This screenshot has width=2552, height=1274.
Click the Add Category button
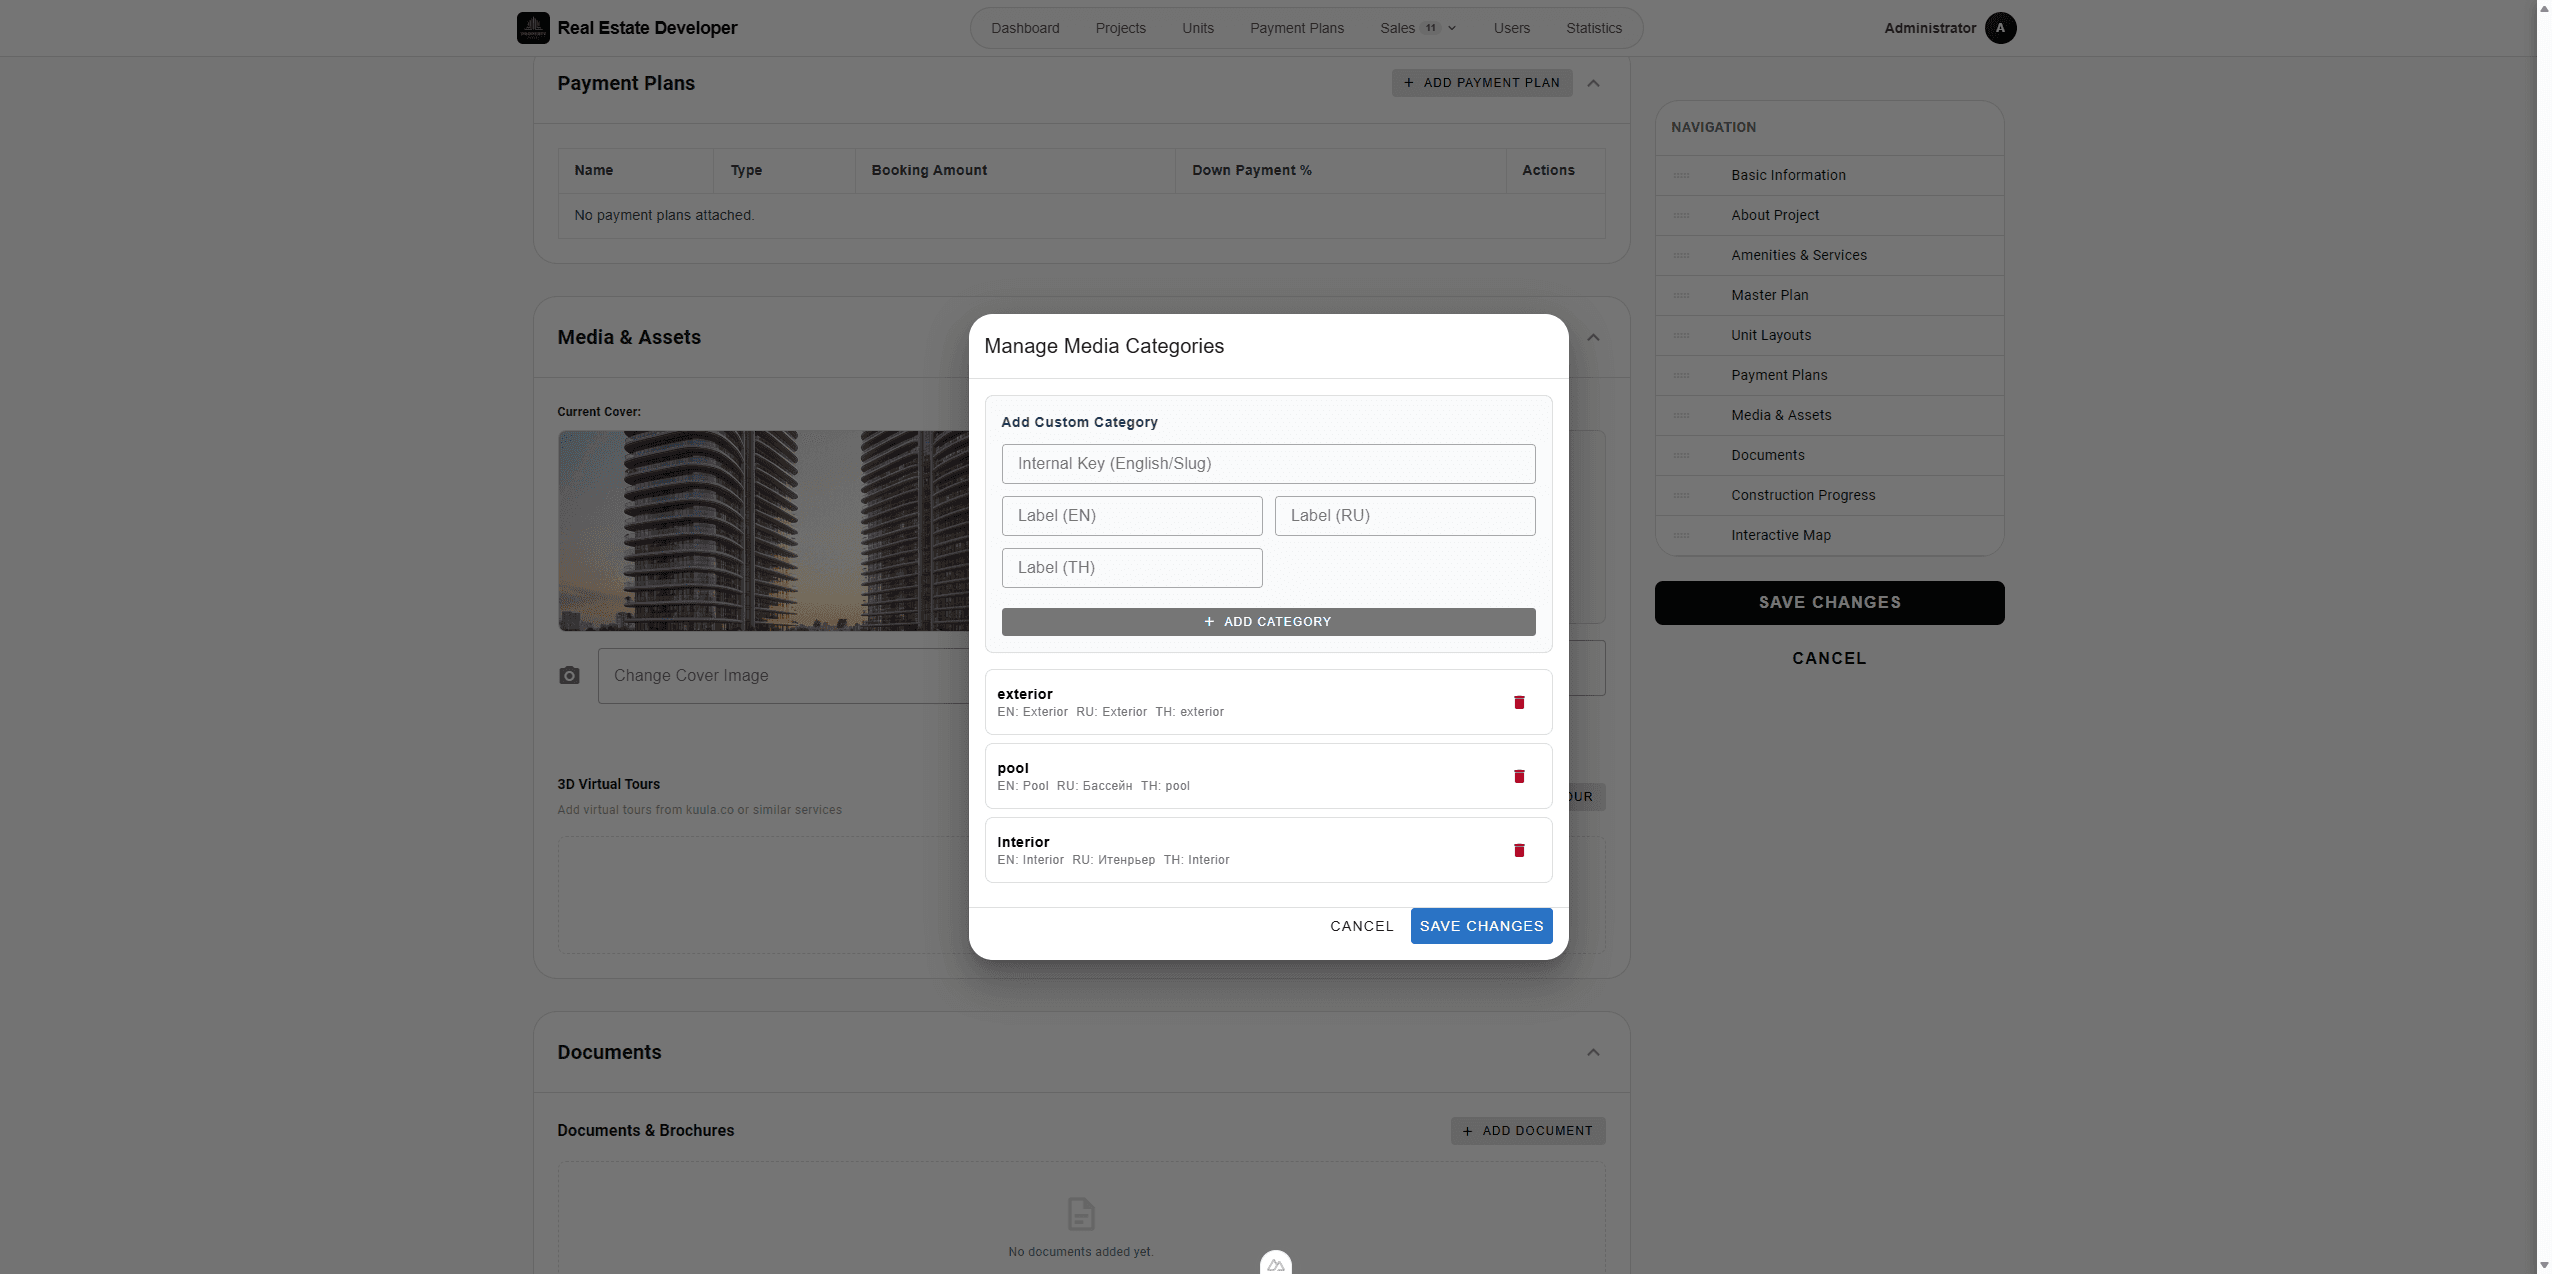click(x=1268, y=622)
